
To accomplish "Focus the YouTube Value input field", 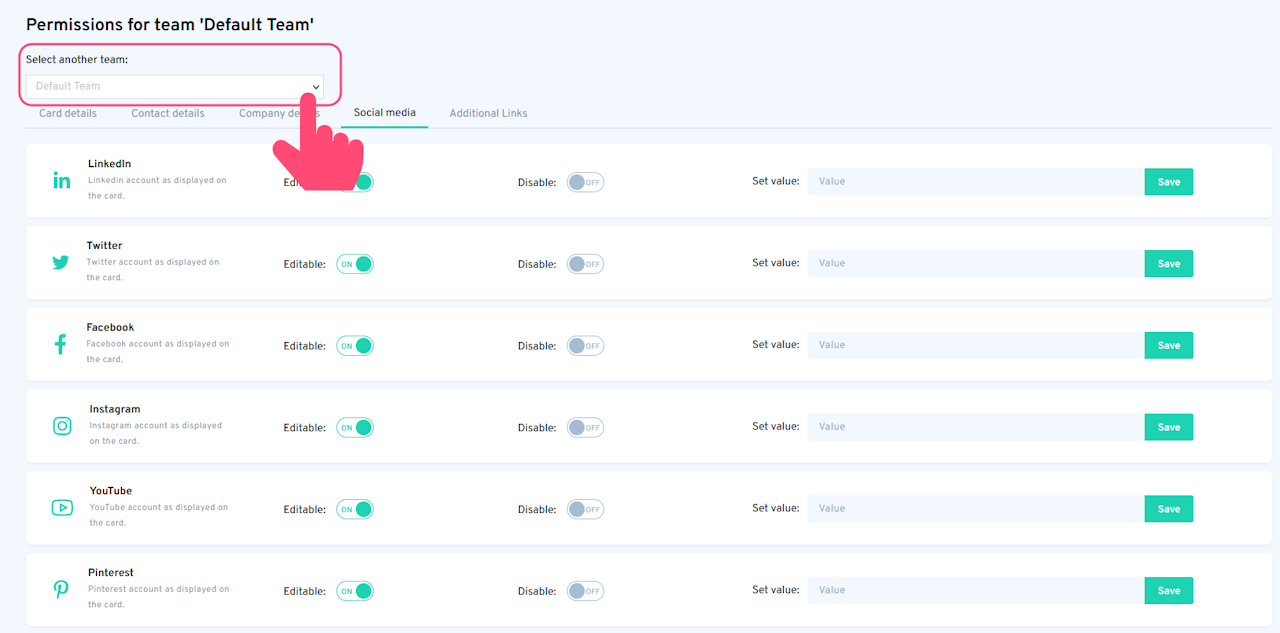I will pyautogui.click(x=976, y=509).
